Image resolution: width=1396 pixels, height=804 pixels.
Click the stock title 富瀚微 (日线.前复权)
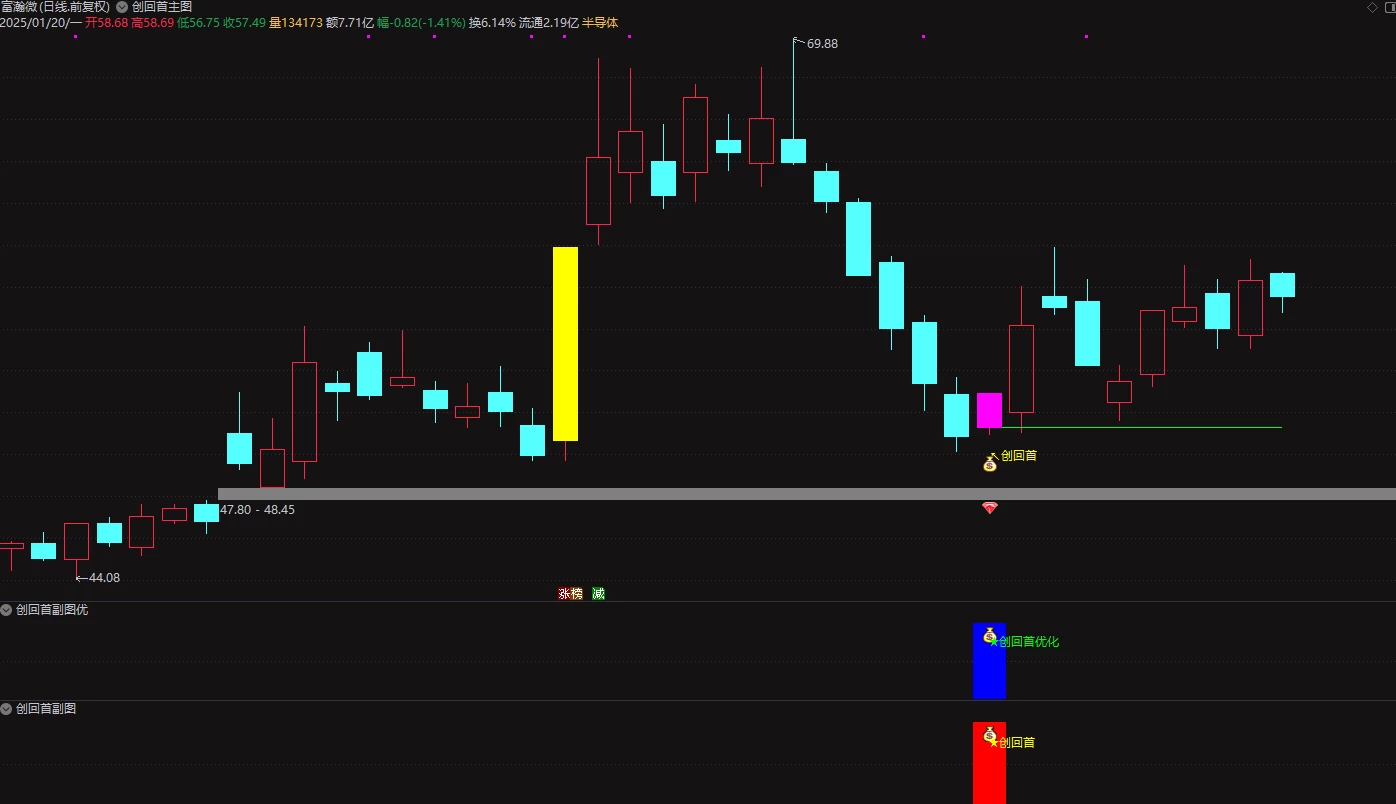coord(55,7)
